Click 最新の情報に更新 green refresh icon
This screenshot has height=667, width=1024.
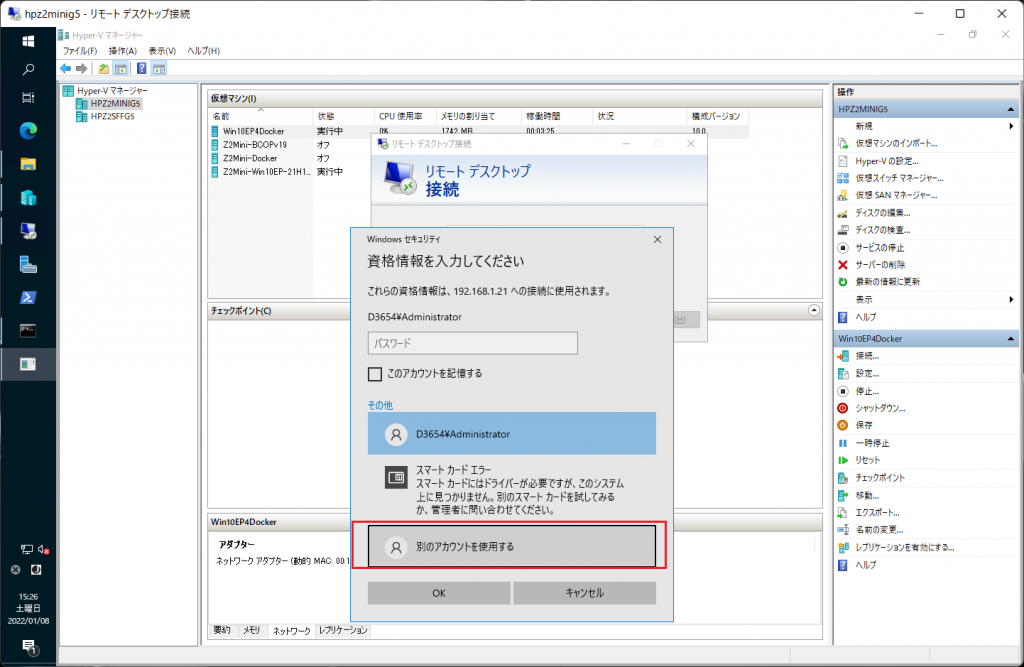(x=843, y=281)
